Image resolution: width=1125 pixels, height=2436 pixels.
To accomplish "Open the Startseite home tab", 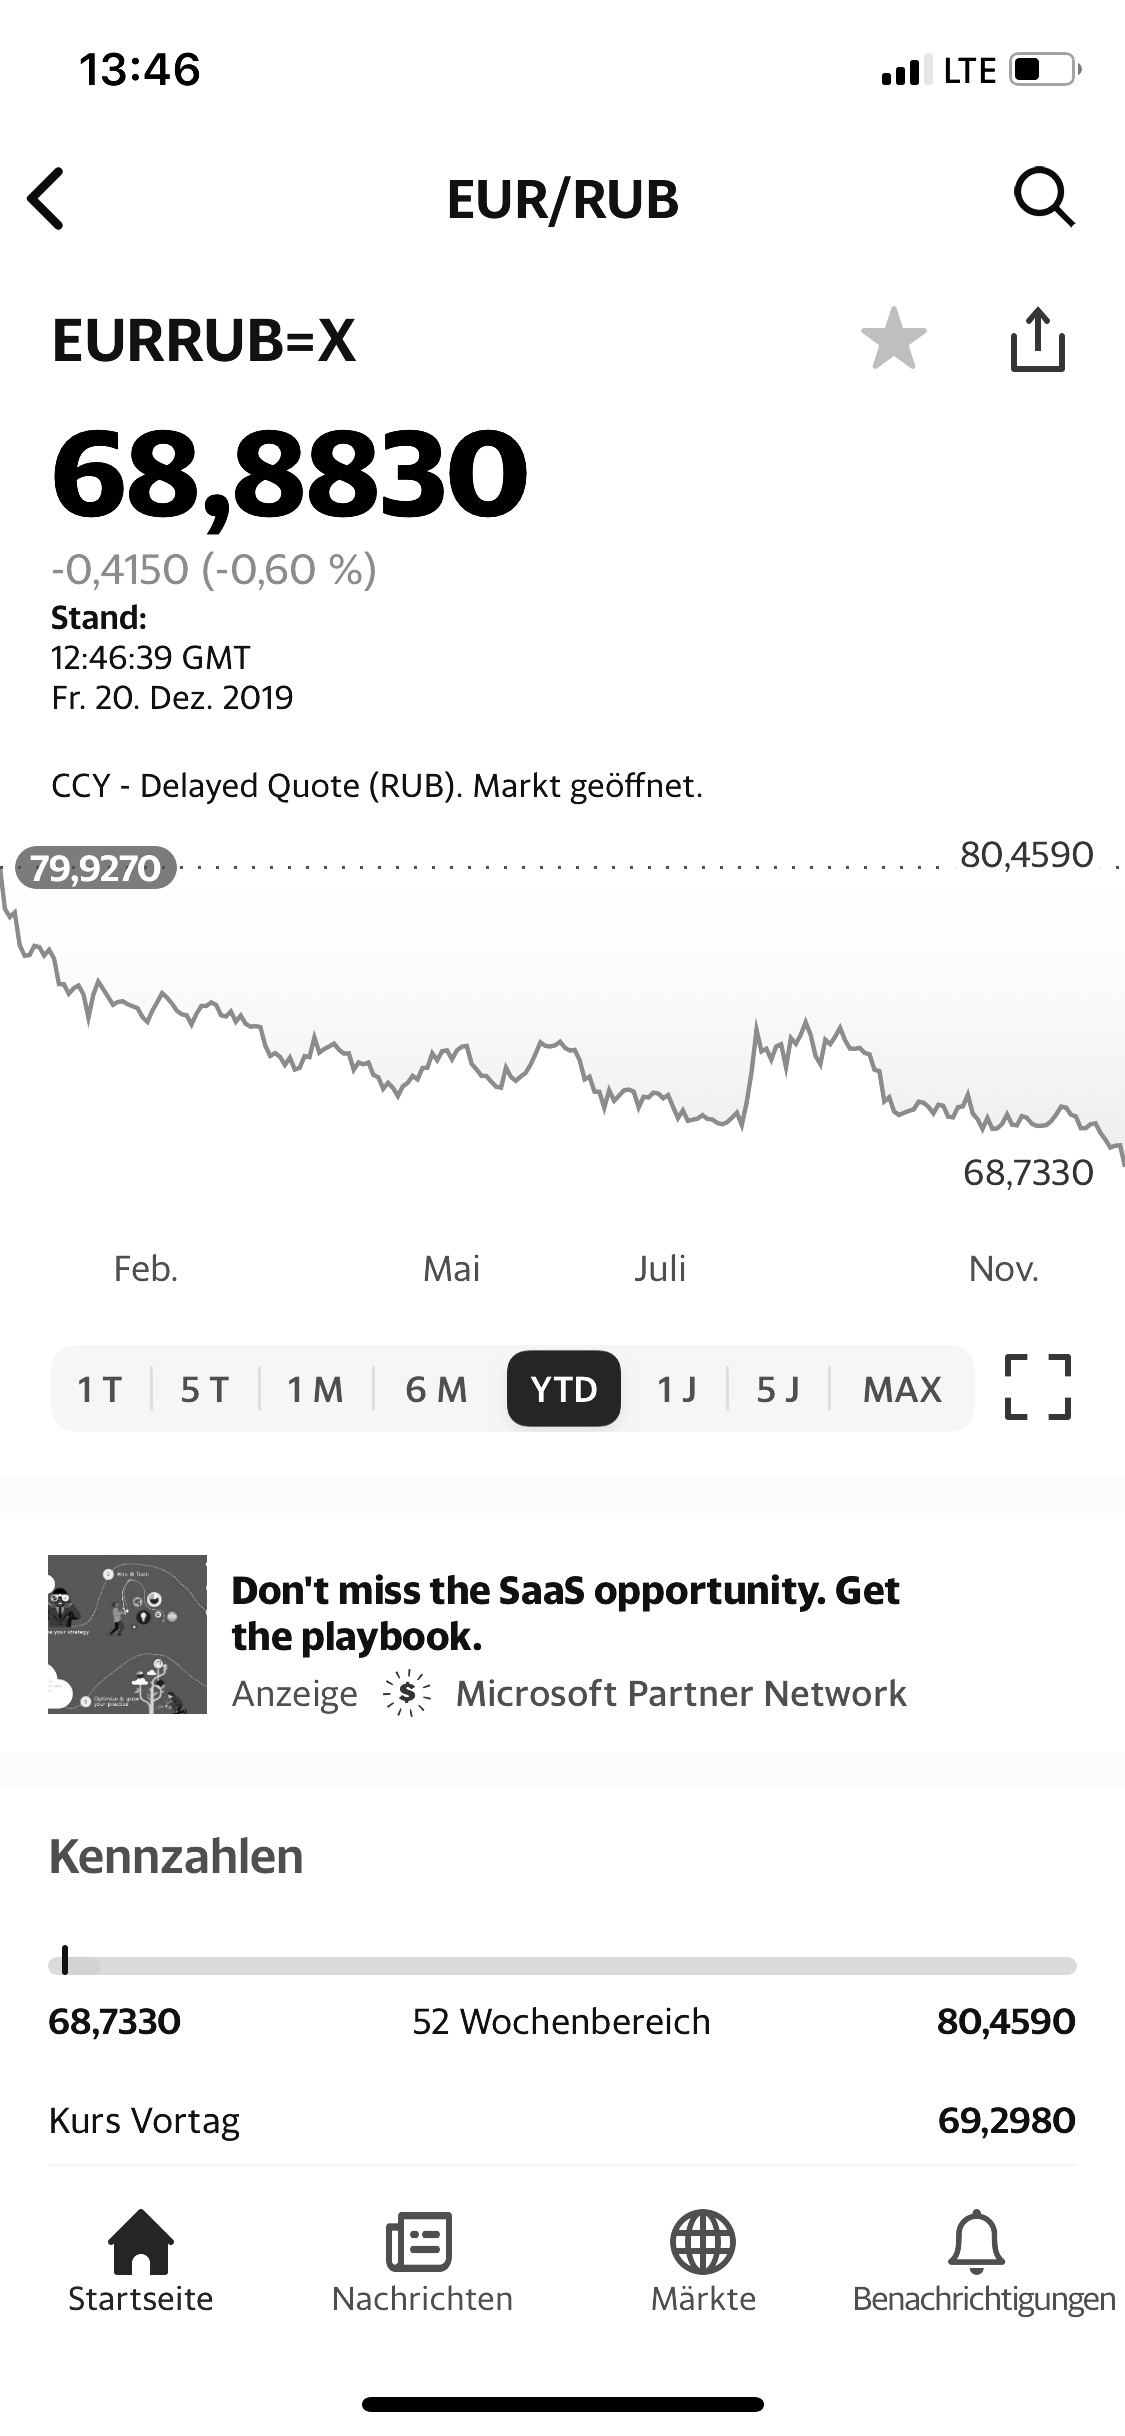I will coord(140,2262).
